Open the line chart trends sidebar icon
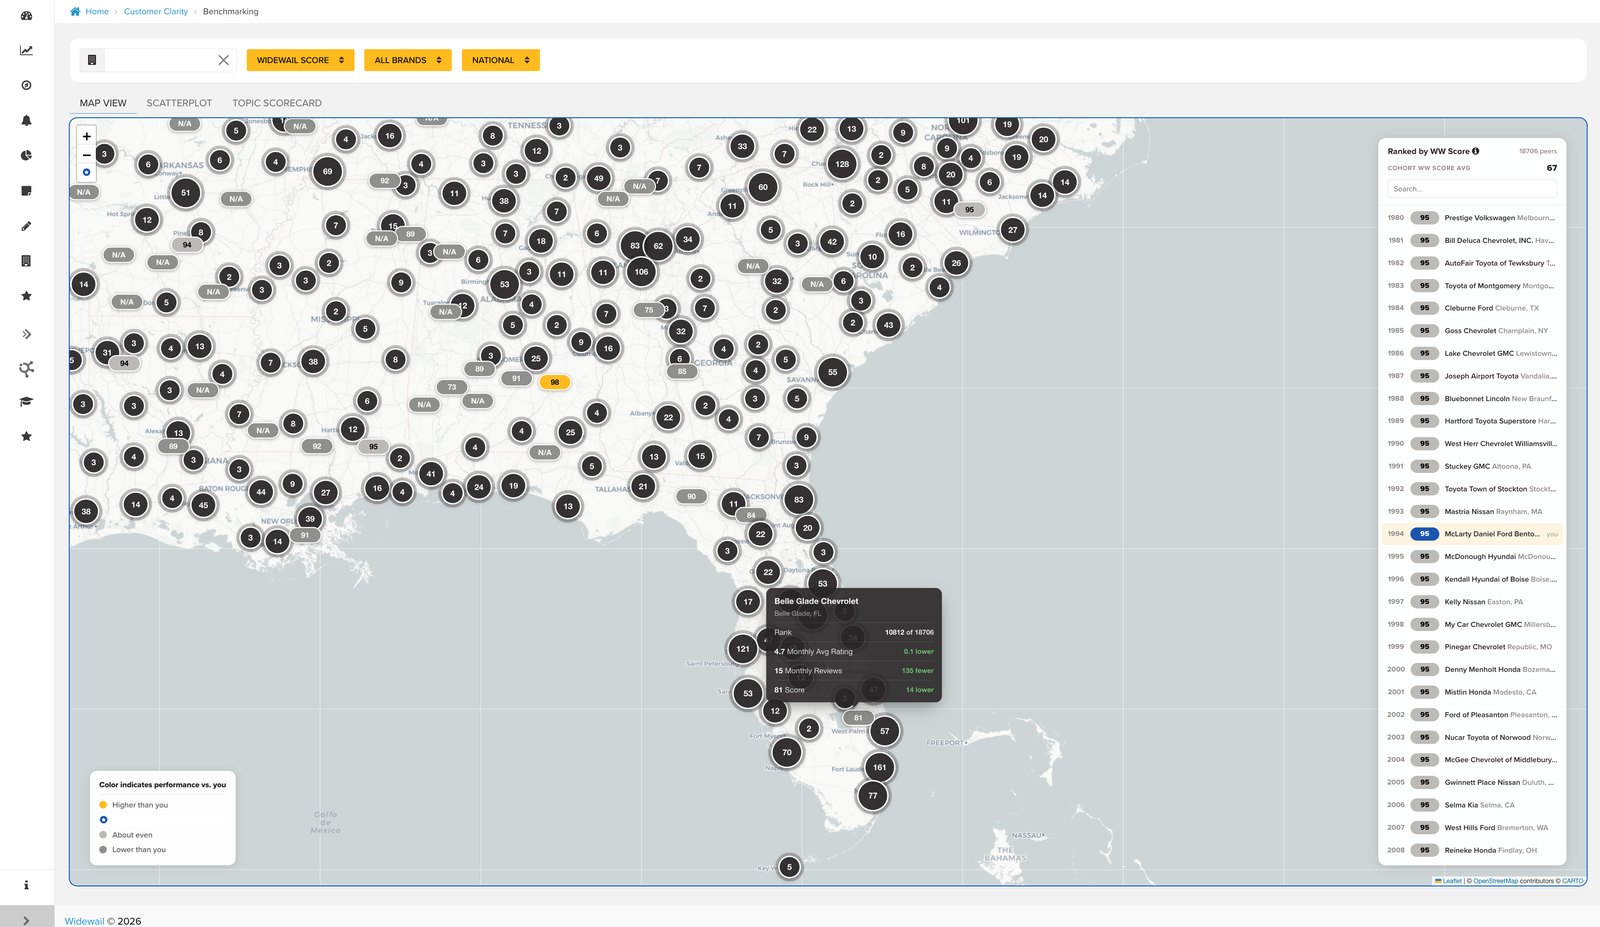Image resolution: width=1600 pixels, height=927 pixels. [26, 50]
